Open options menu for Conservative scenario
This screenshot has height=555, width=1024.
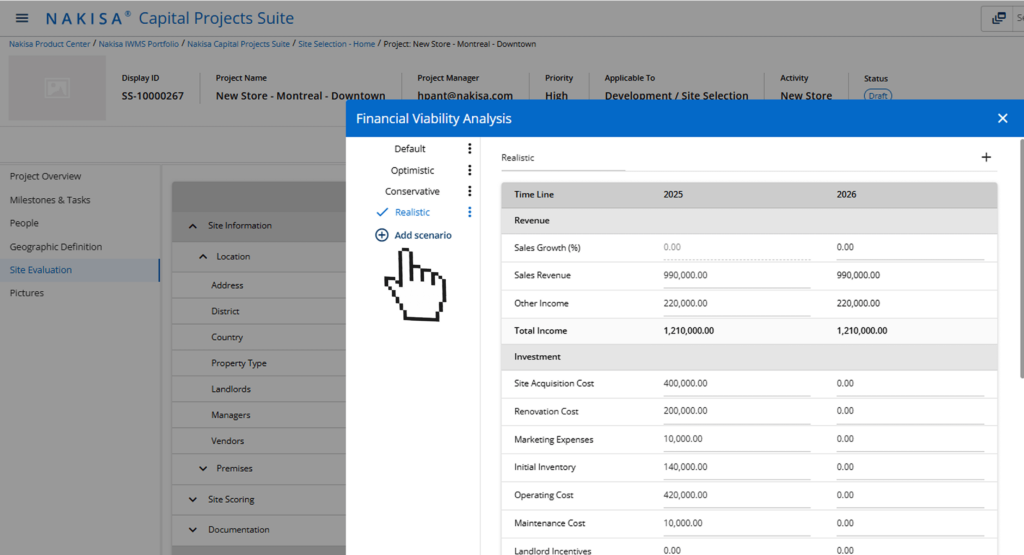(x=470, y=191)
